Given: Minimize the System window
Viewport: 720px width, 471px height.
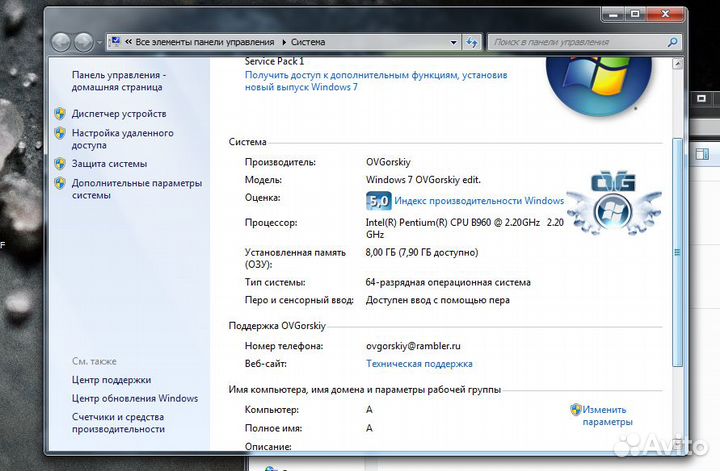Looking at the screenshot, I should click(613, 15).
